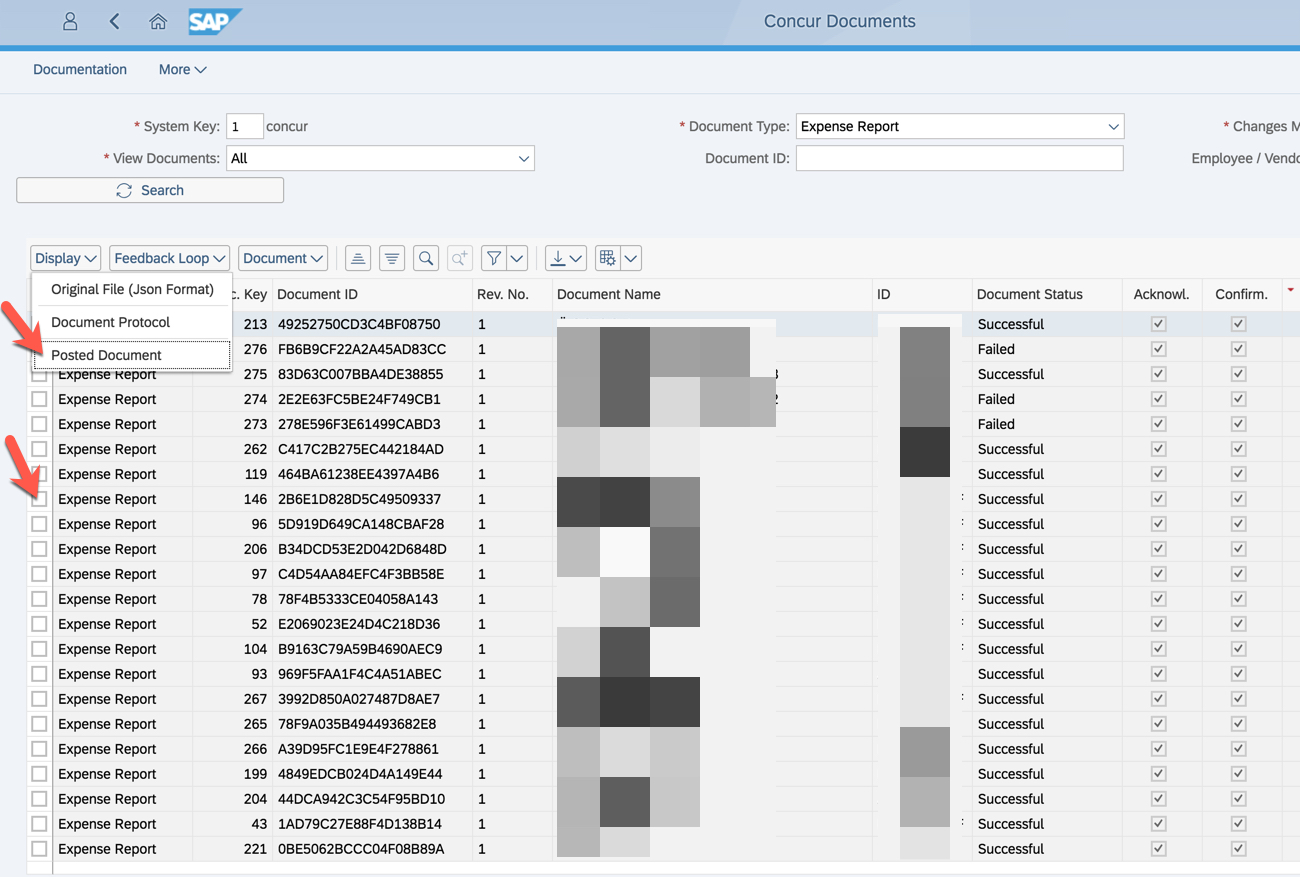Tick the row checkbox for Doc. Key 221
Image resolution: width=1300 pixels, height=877 pixels.
39,849
